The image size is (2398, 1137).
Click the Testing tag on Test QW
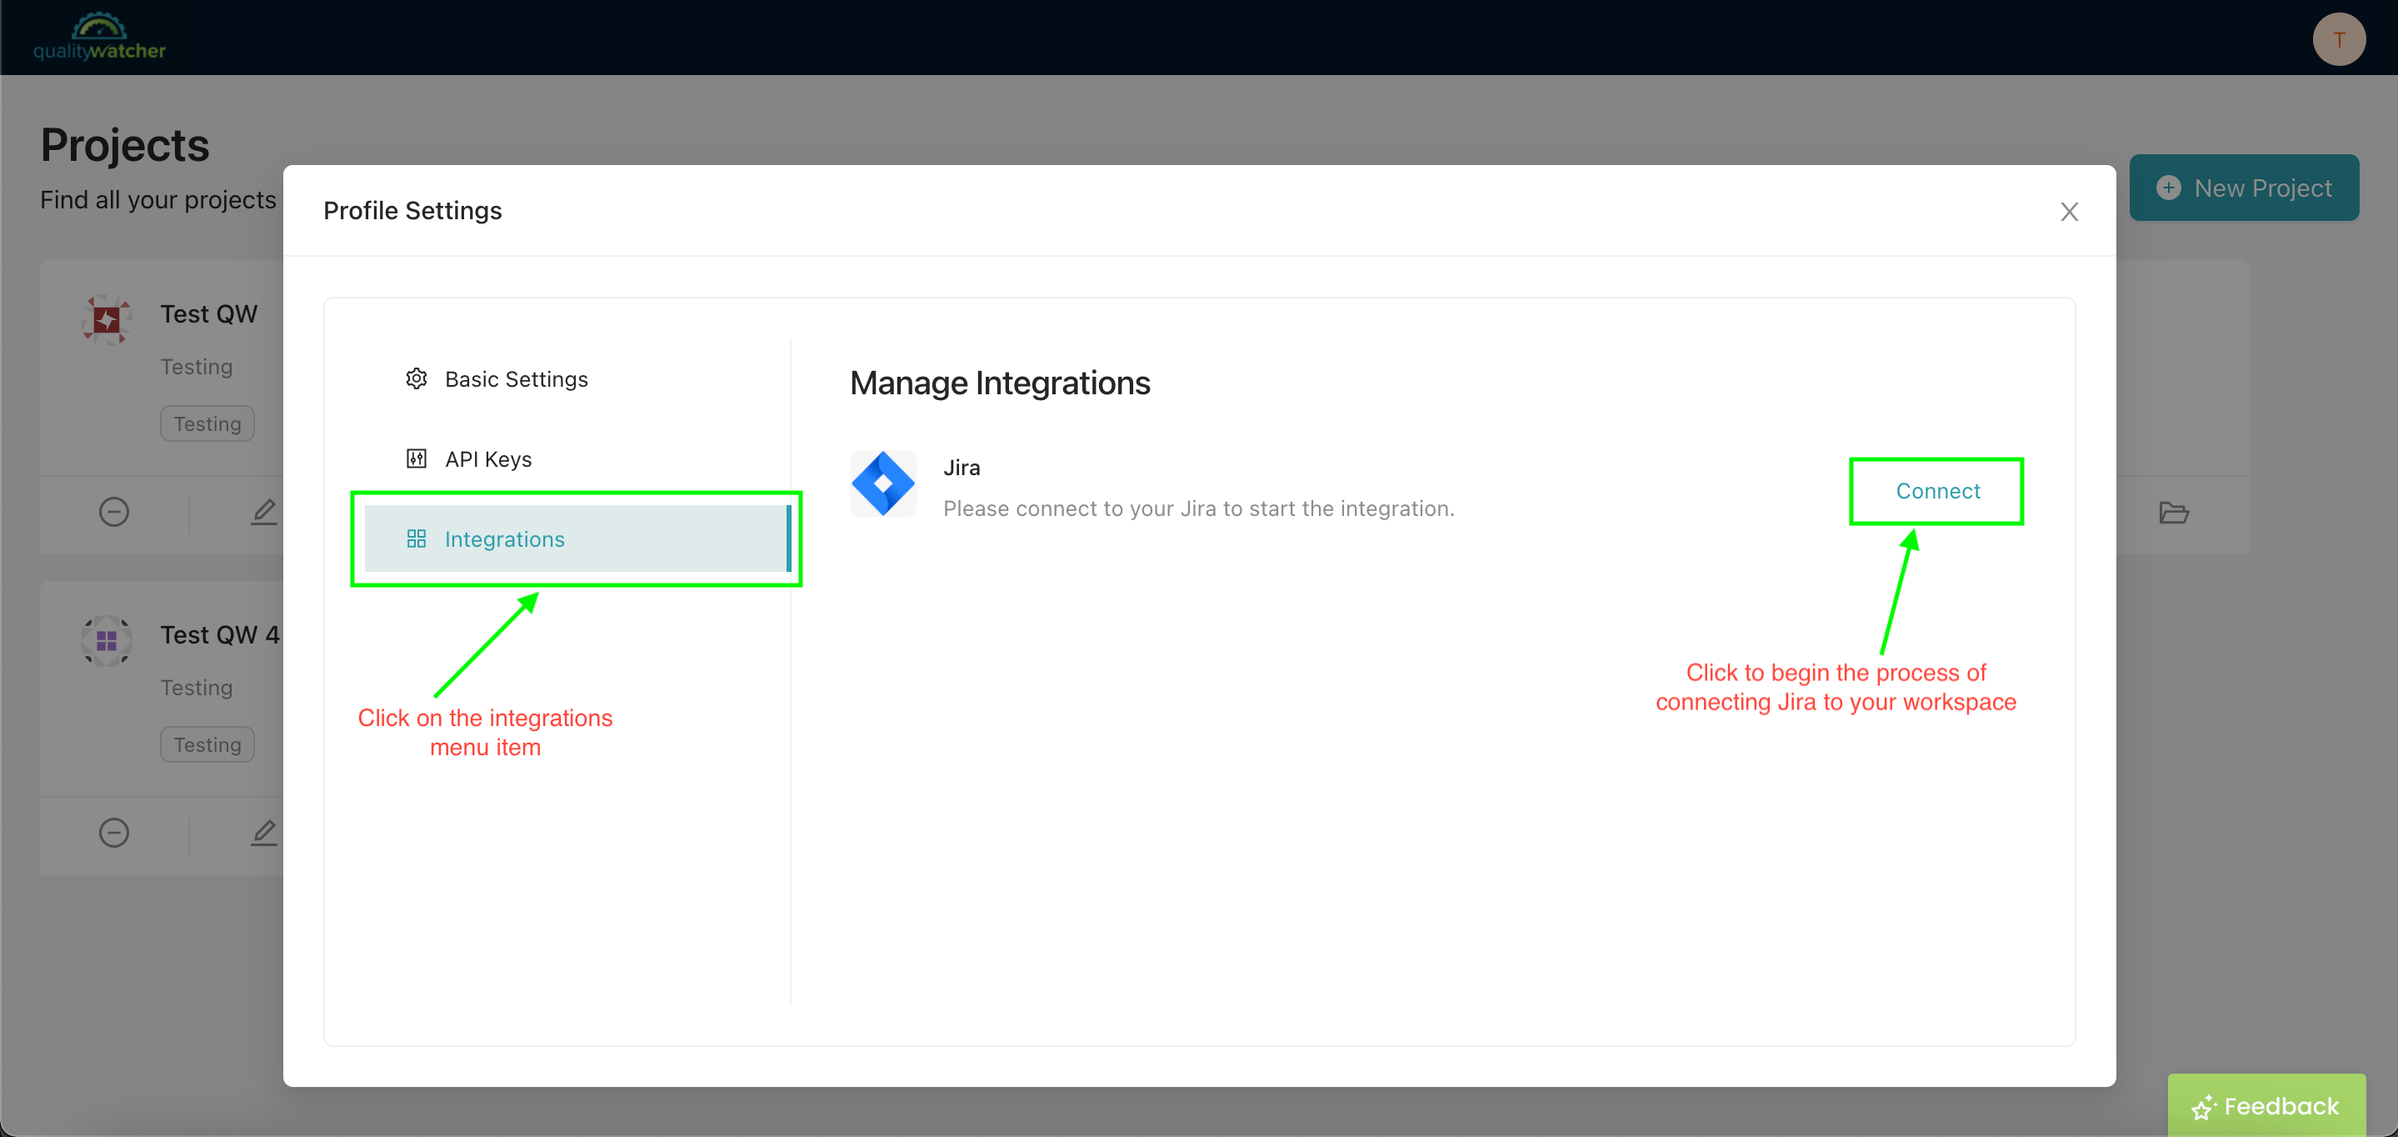(207, 424)
